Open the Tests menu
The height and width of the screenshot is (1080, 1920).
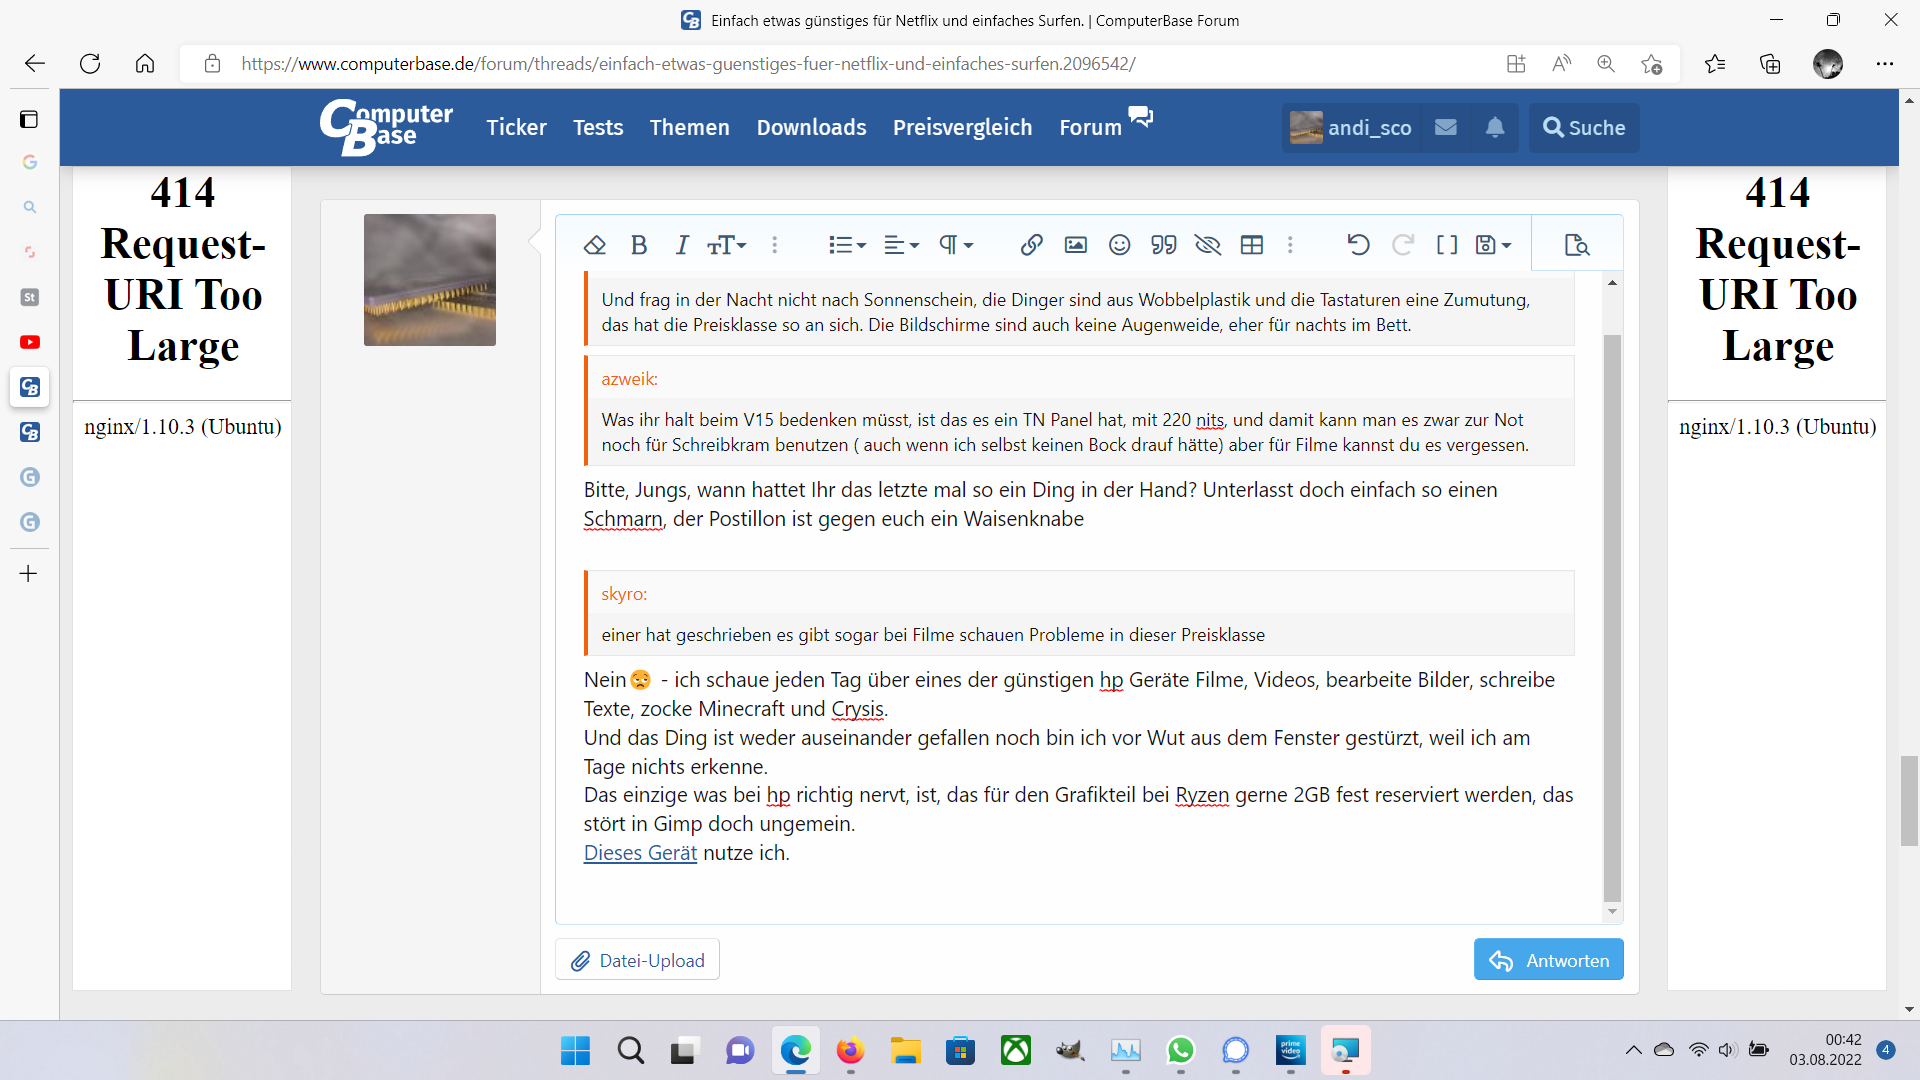pos(598,128)
